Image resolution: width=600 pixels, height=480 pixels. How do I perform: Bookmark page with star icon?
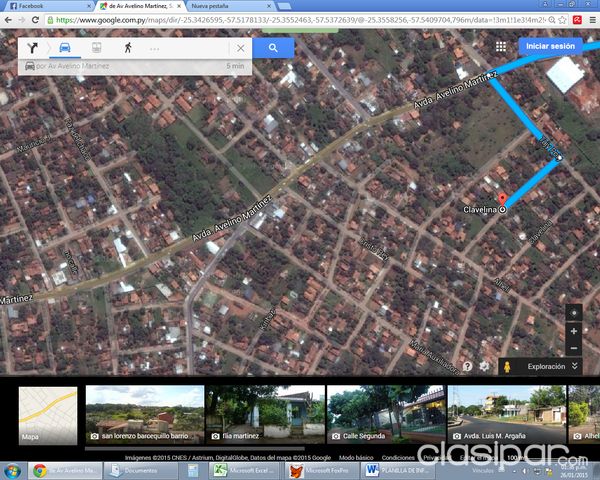point(562,20)
